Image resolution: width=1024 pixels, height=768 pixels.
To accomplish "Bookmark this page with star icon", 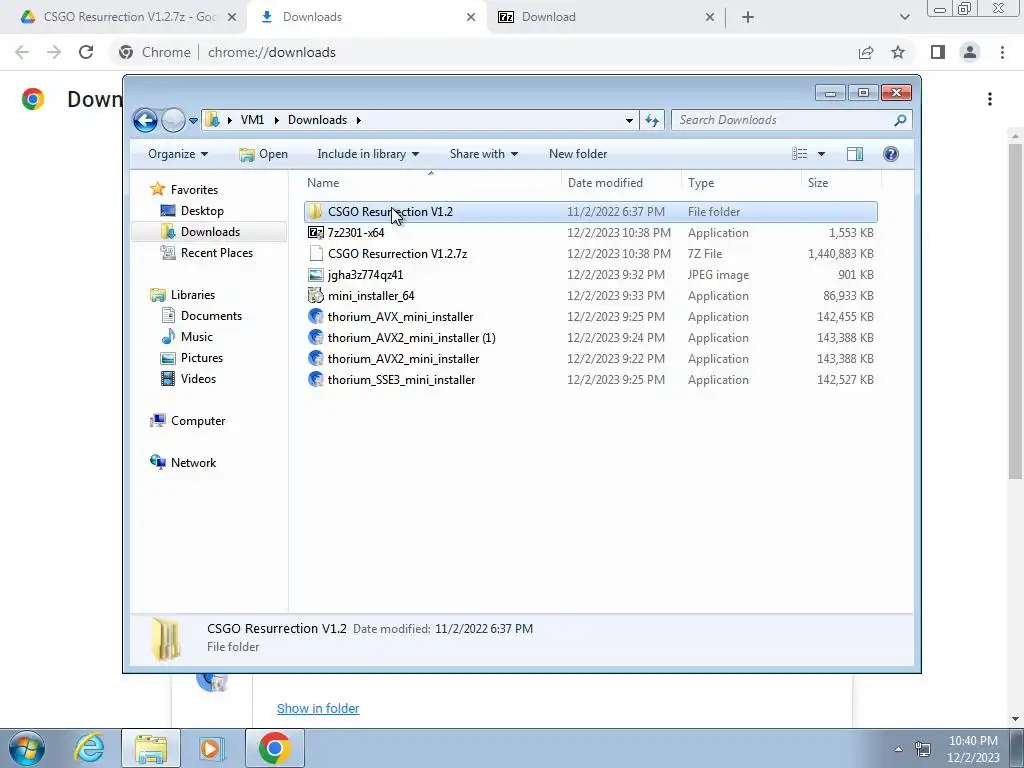I will pyautogui.click(x=898, y=52).
